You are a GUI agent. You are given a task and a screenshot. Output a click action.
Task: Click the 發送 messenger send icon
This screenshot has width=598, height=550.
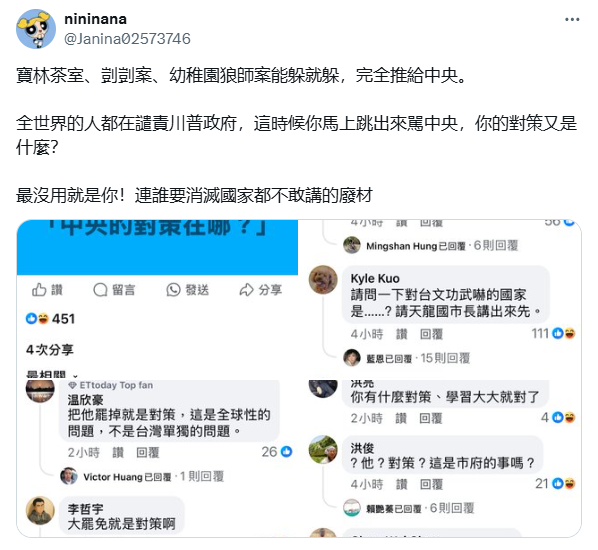coord(173,290)
